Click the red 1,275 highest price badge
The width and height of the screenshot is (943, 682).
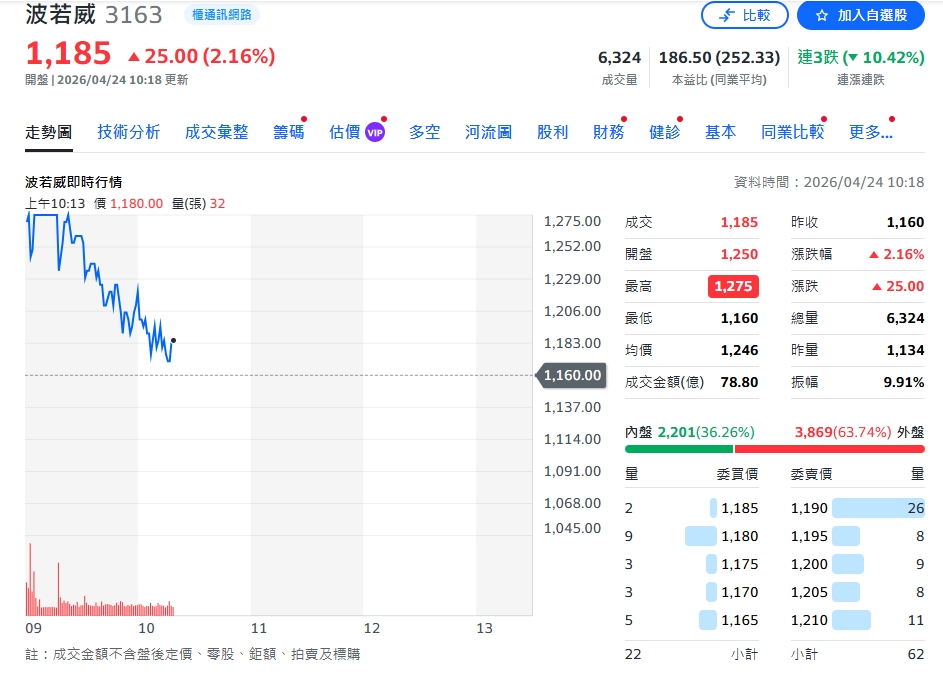pyautogui.click(x=733, y=286)
